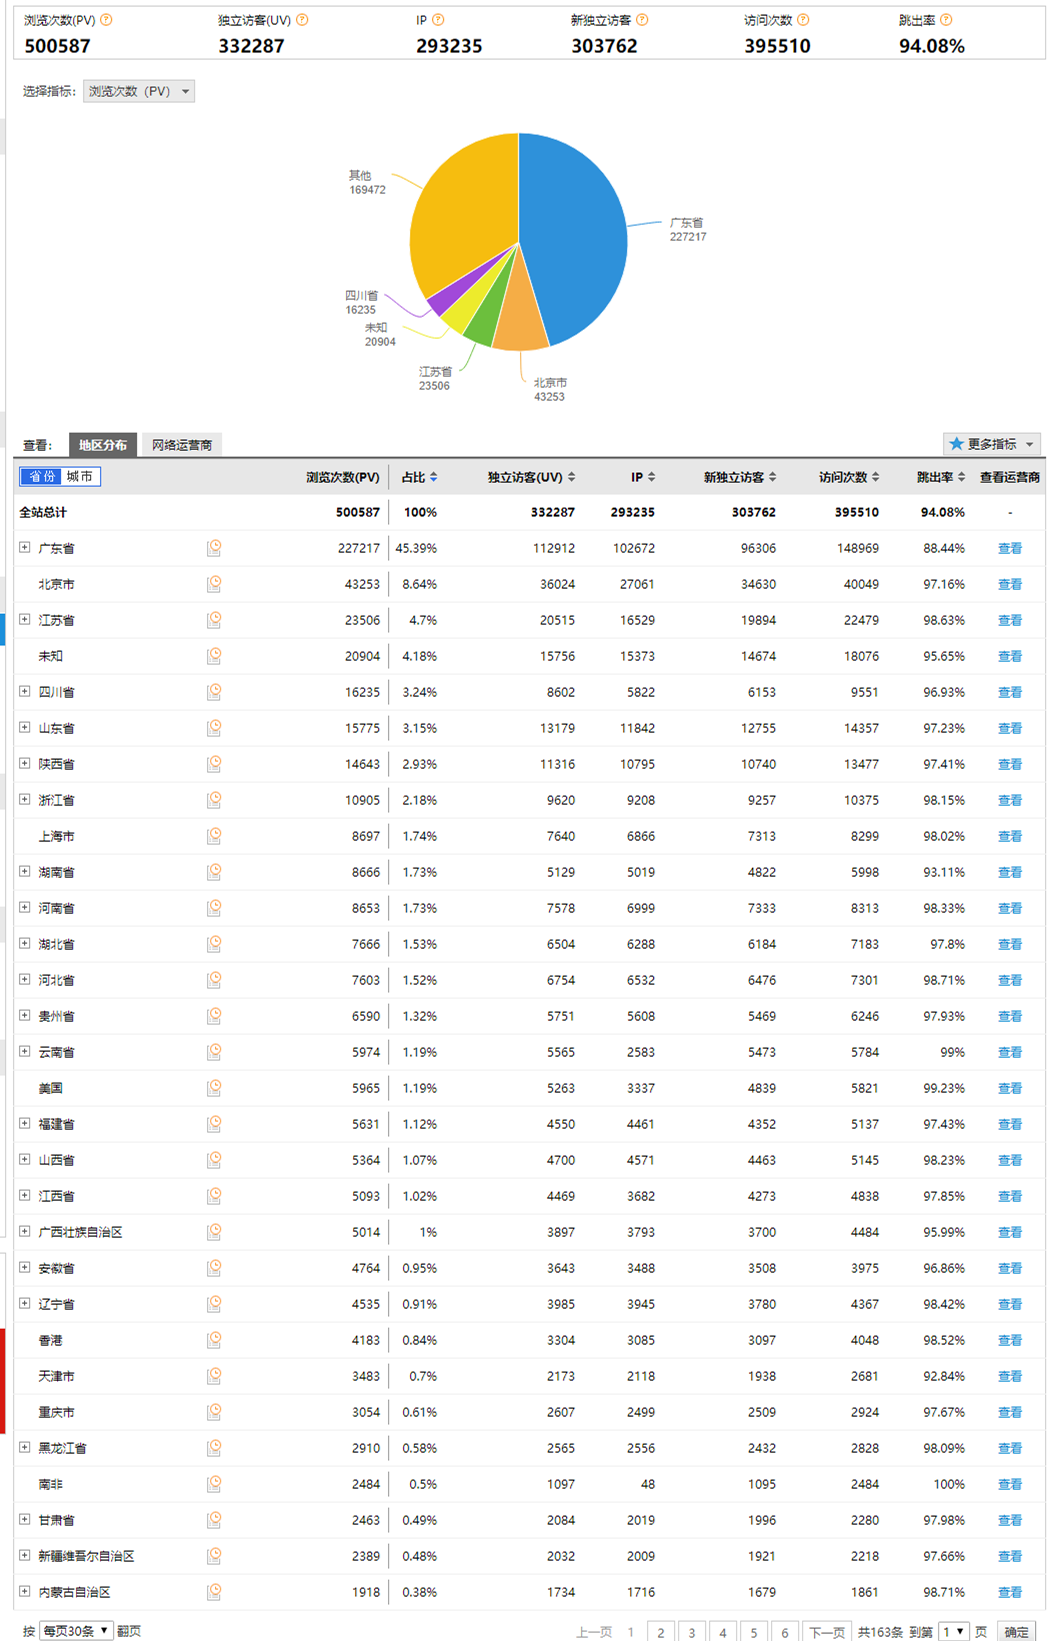
Task: Select the 省份 view toggle
Action: (x=42, y=477)
